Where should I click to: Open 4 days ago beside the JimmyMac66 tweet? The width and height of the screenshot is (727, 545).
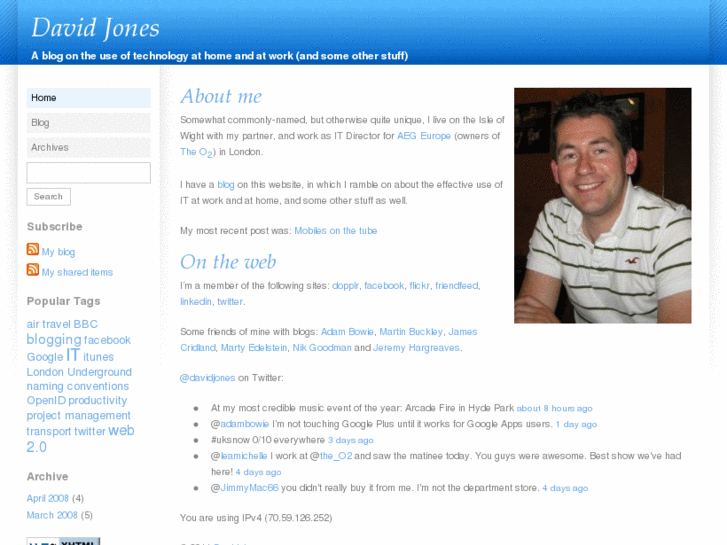(565, 488)
